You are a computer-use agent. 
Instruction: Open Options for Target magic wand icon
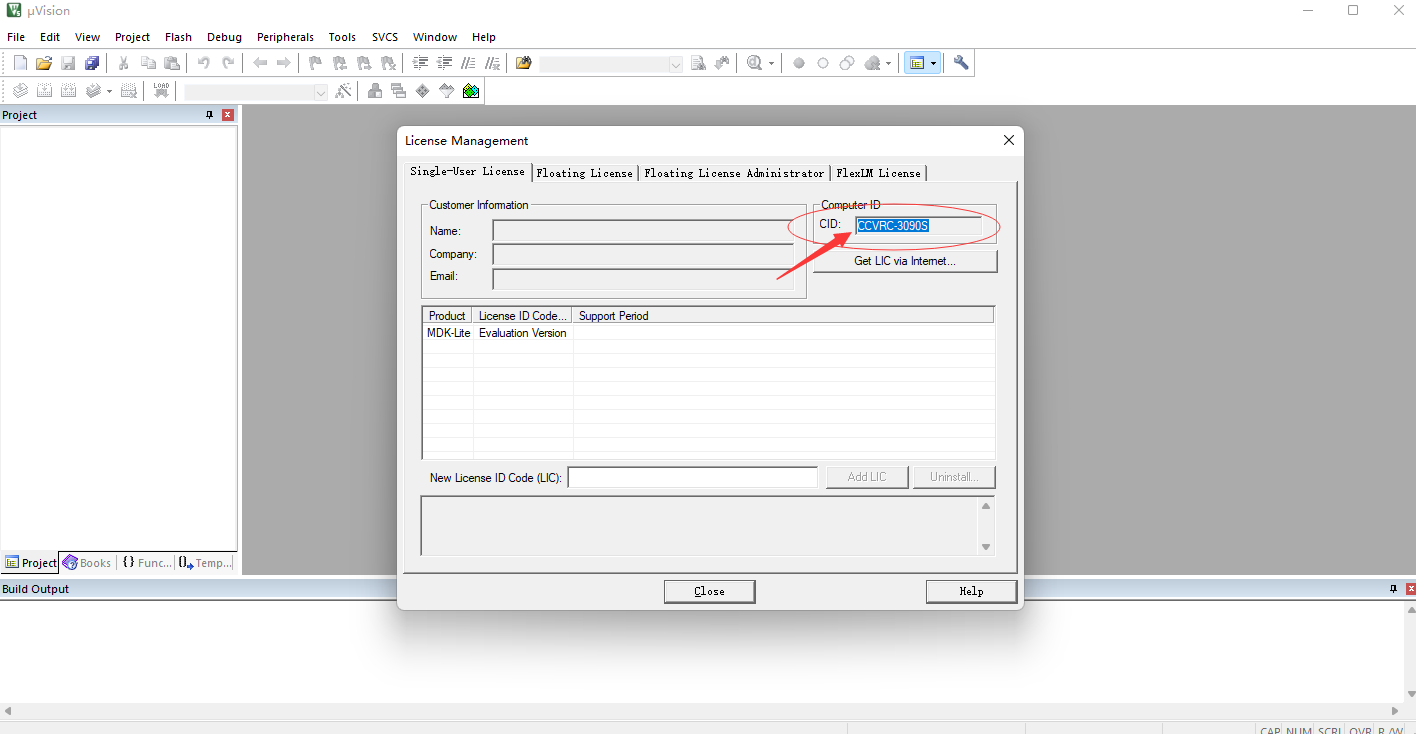point(343,91)
